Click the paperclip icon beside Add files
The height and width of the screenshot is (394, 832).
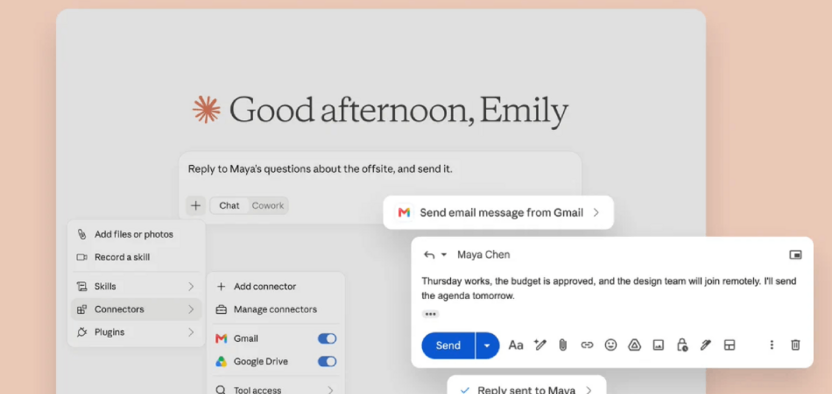[x=82, y=234]
